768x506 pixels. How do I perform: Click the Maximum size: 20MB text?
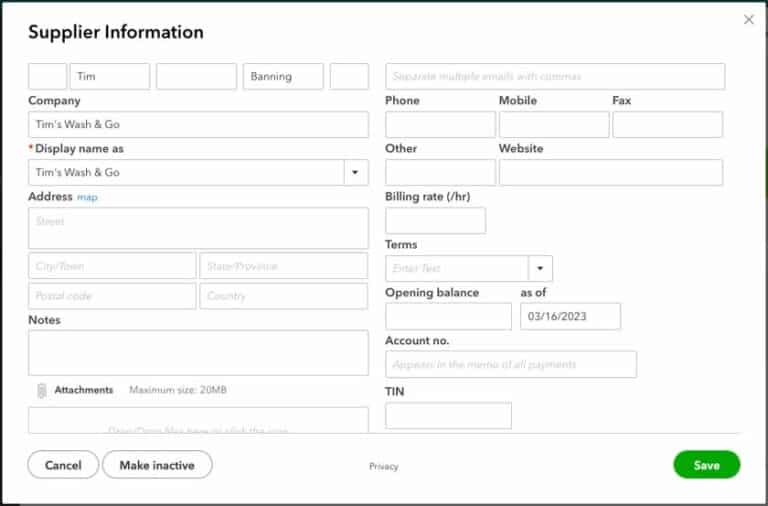coord(178,390)
